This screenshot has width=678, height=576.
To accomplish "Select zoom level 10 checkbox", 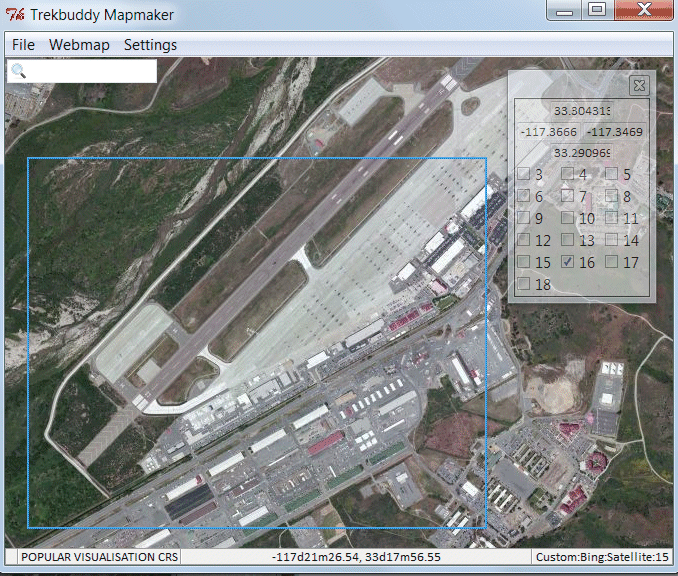I will pos(567,218).
